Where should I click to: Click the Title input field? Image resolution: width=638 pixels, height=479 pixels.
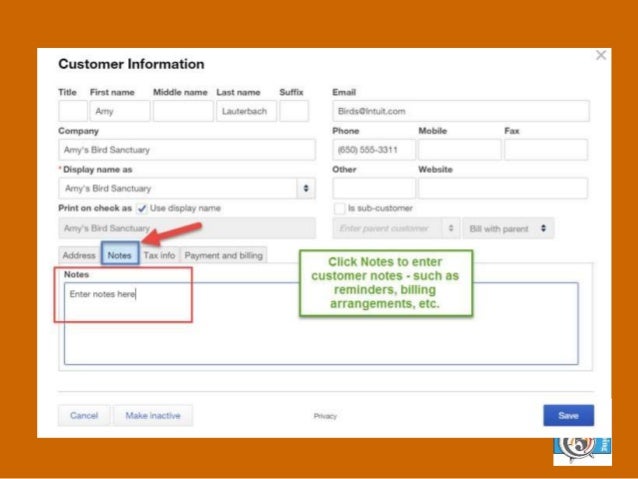(x=73, y=111)
